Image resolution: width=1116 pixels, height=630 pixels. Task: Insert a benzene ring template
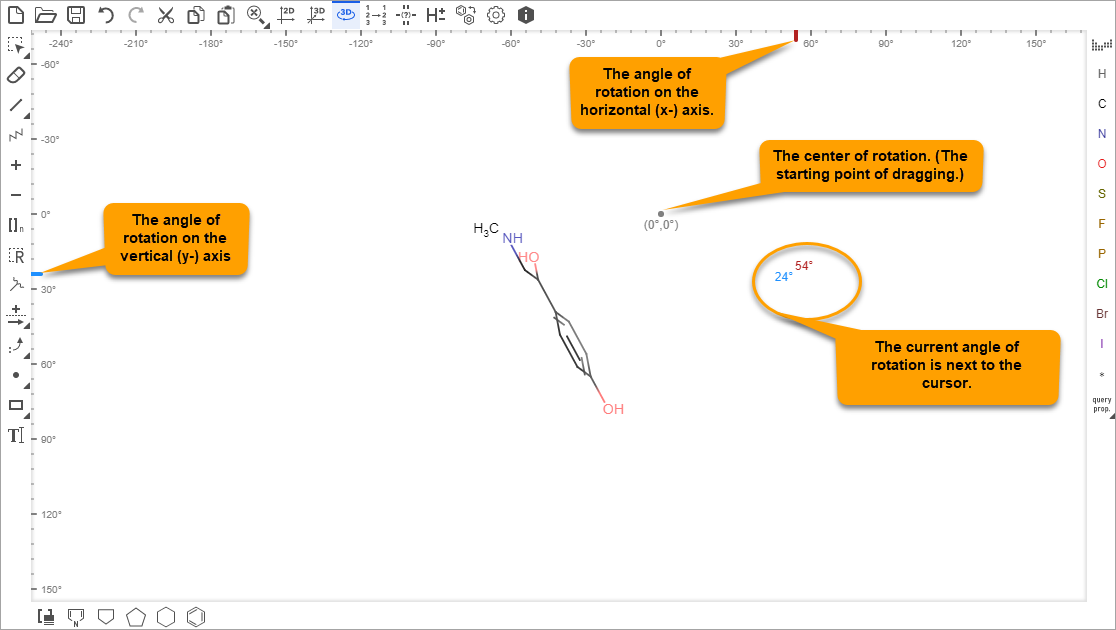(197, 617)
